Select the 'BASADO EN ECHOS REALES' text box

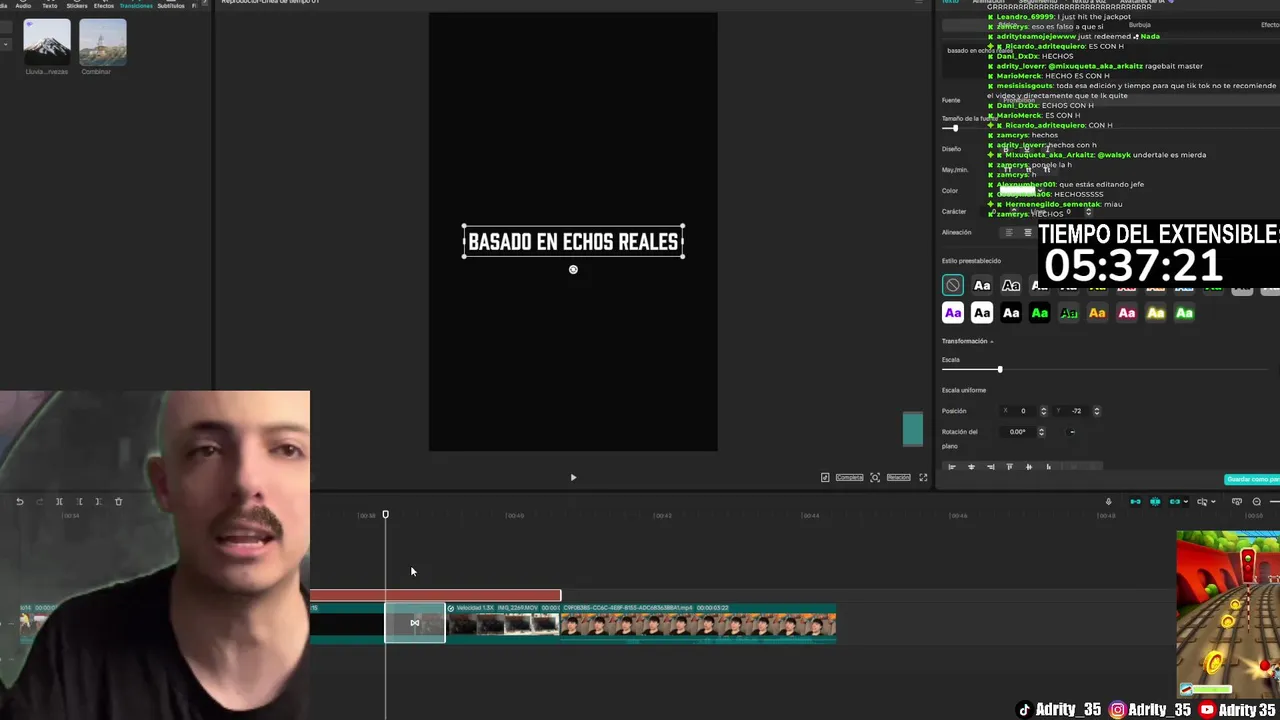[573, 242]
